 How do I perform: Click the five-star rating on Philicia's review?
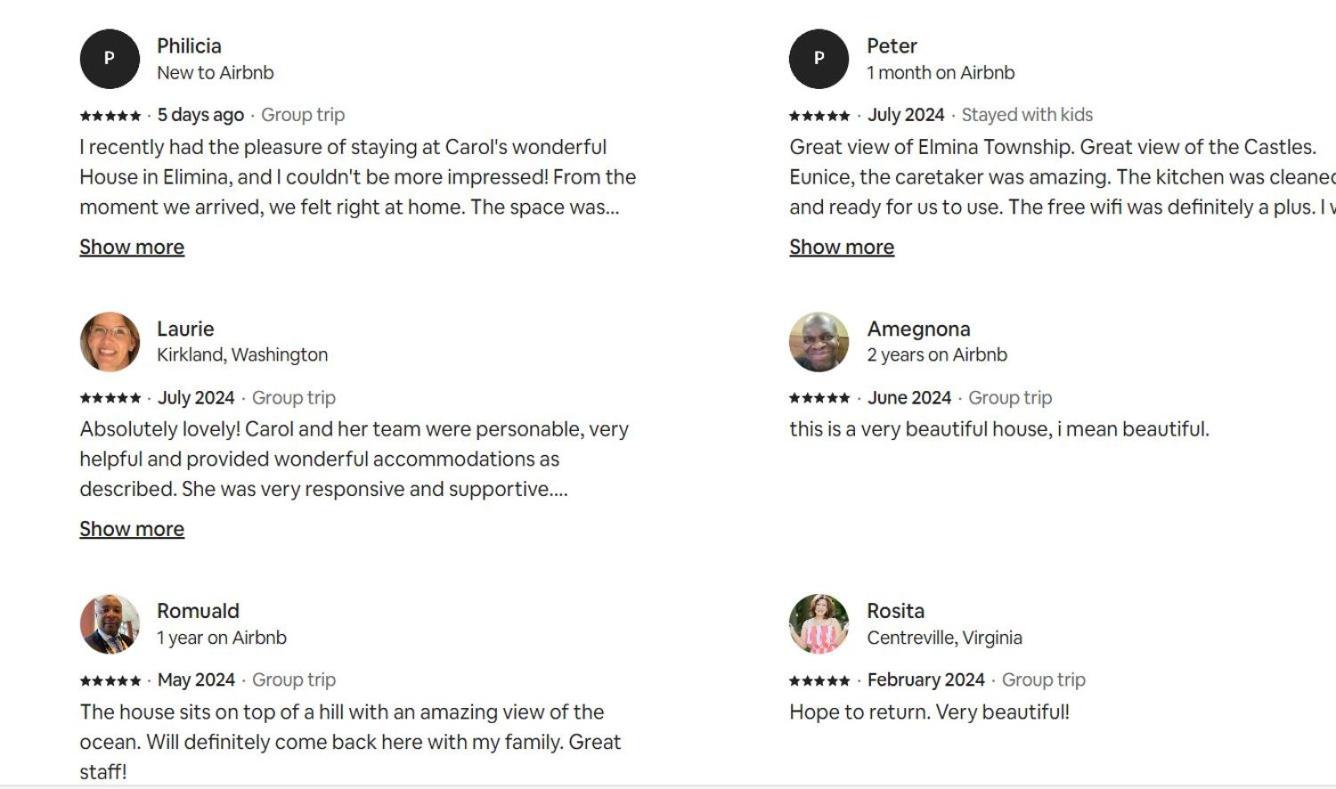click(110, 115)
